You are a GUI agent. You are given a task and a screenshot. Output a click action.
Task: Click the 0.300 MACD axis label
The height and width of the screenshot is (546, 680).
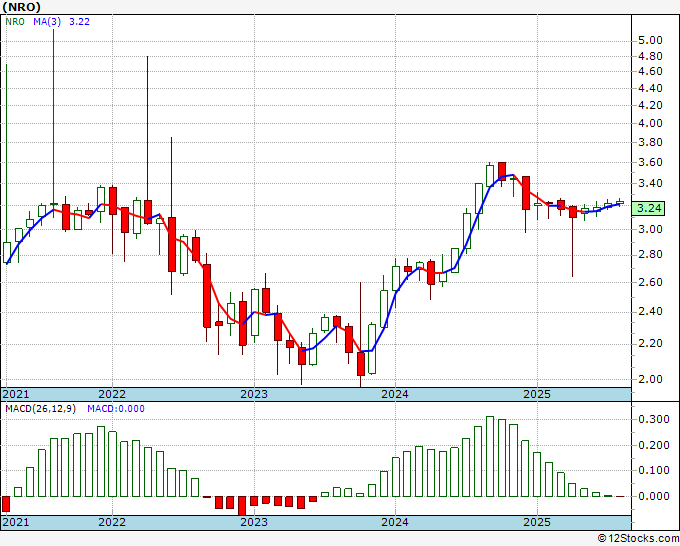[654, 419]
